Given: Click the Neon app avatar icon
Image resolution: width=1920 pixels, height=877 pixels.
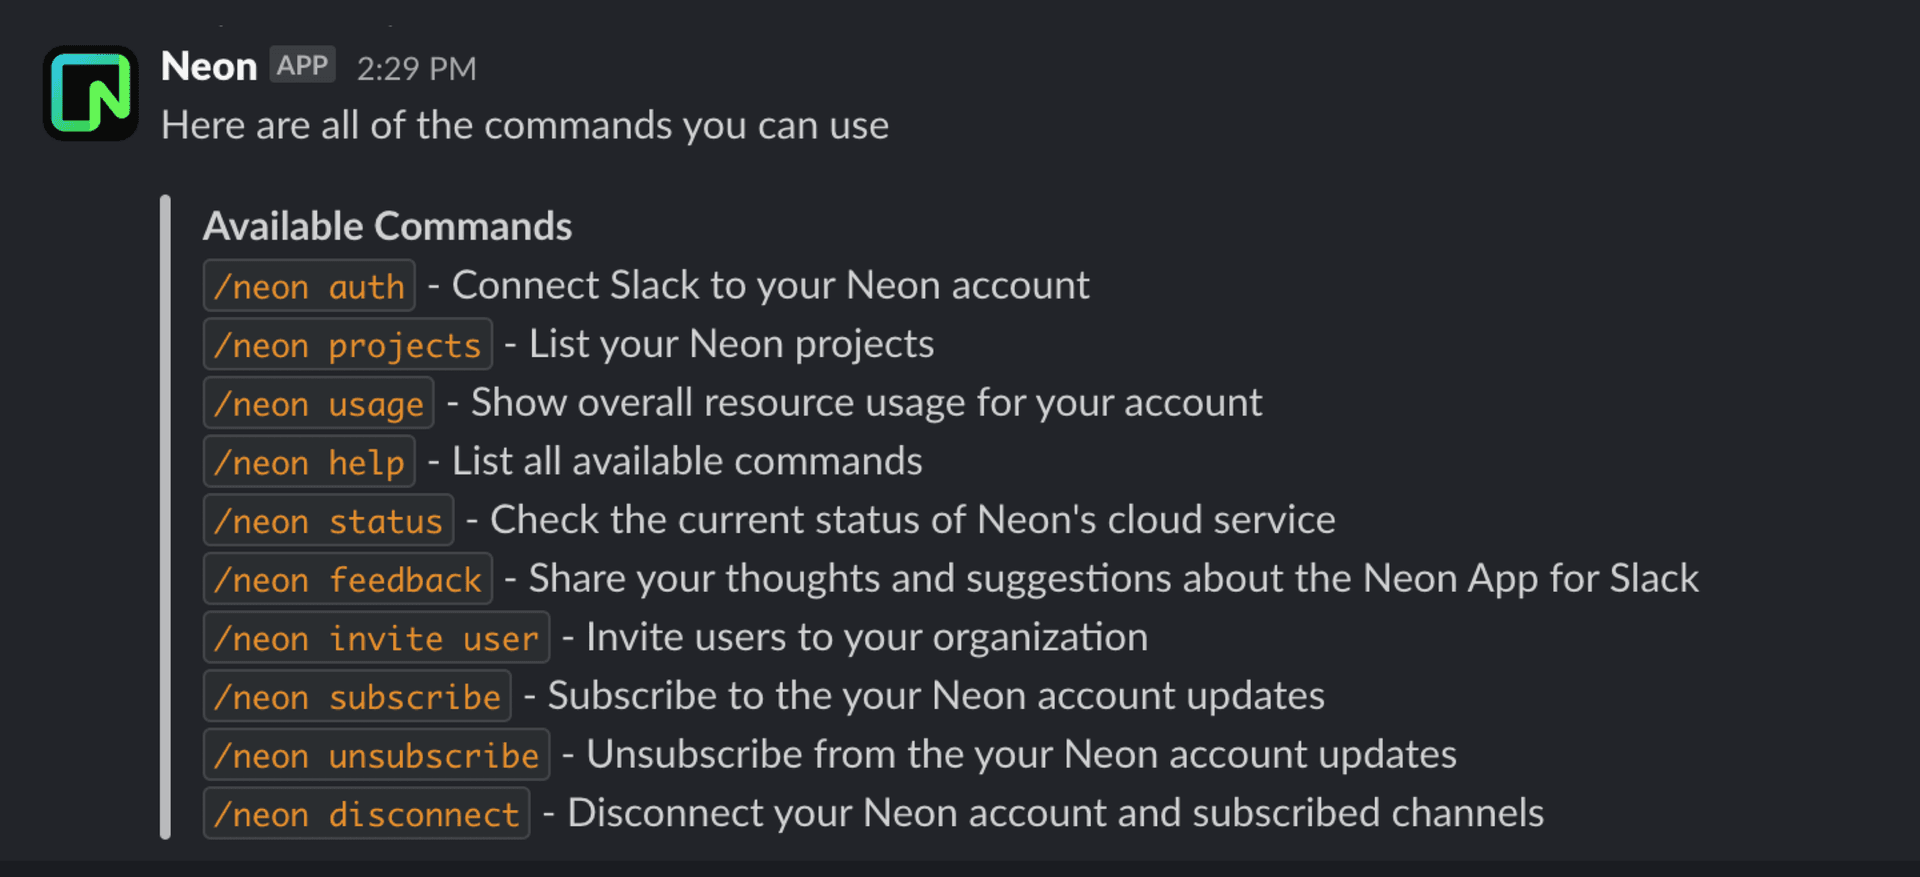Looking at the screenshot, I should (x=90, y=93).
